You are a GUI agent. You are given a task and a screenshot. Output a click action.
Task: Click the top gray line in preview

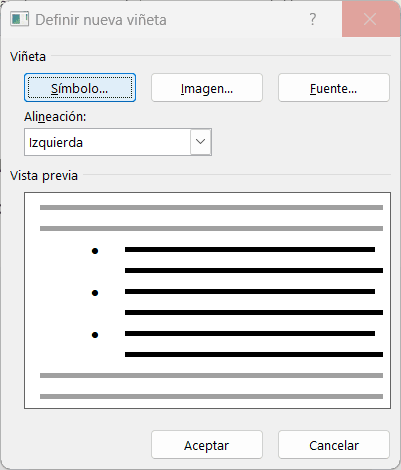[211, 207]
